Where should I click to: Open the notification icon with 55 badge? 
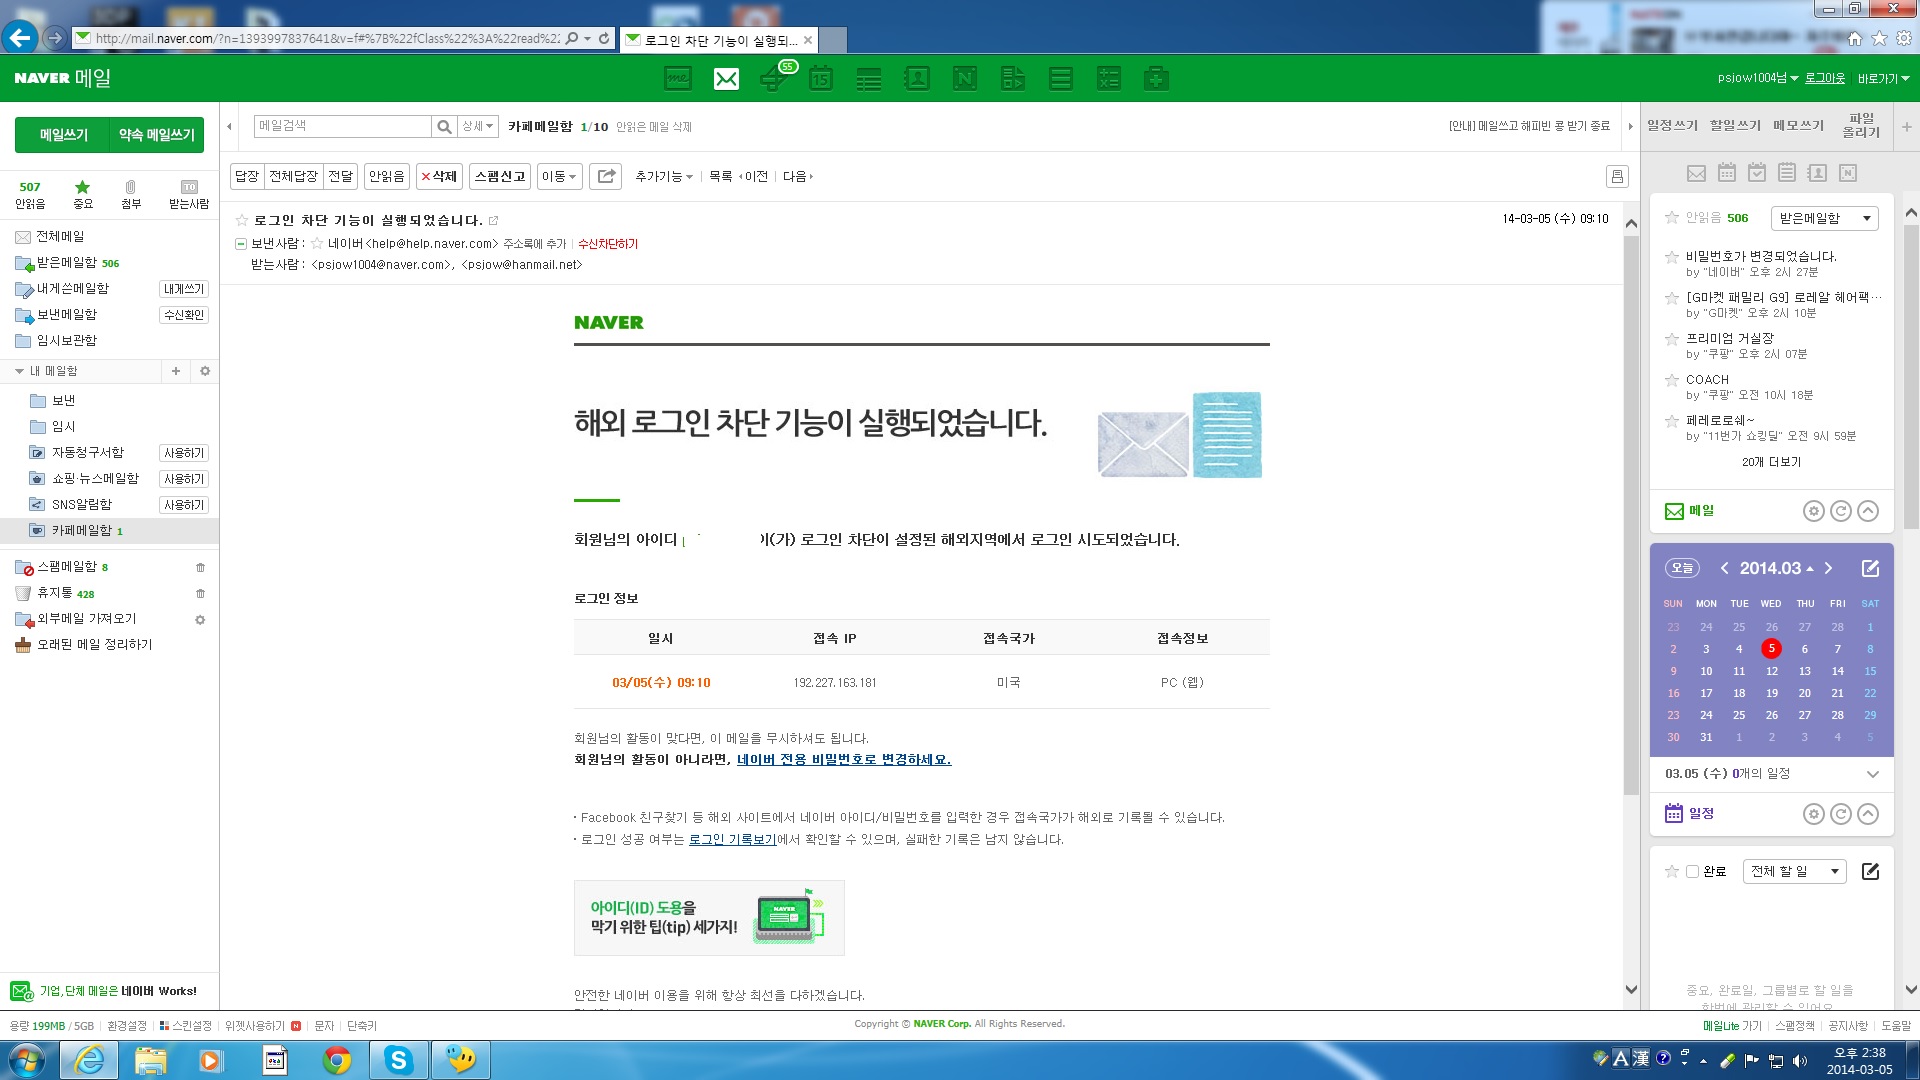(776, 77)
